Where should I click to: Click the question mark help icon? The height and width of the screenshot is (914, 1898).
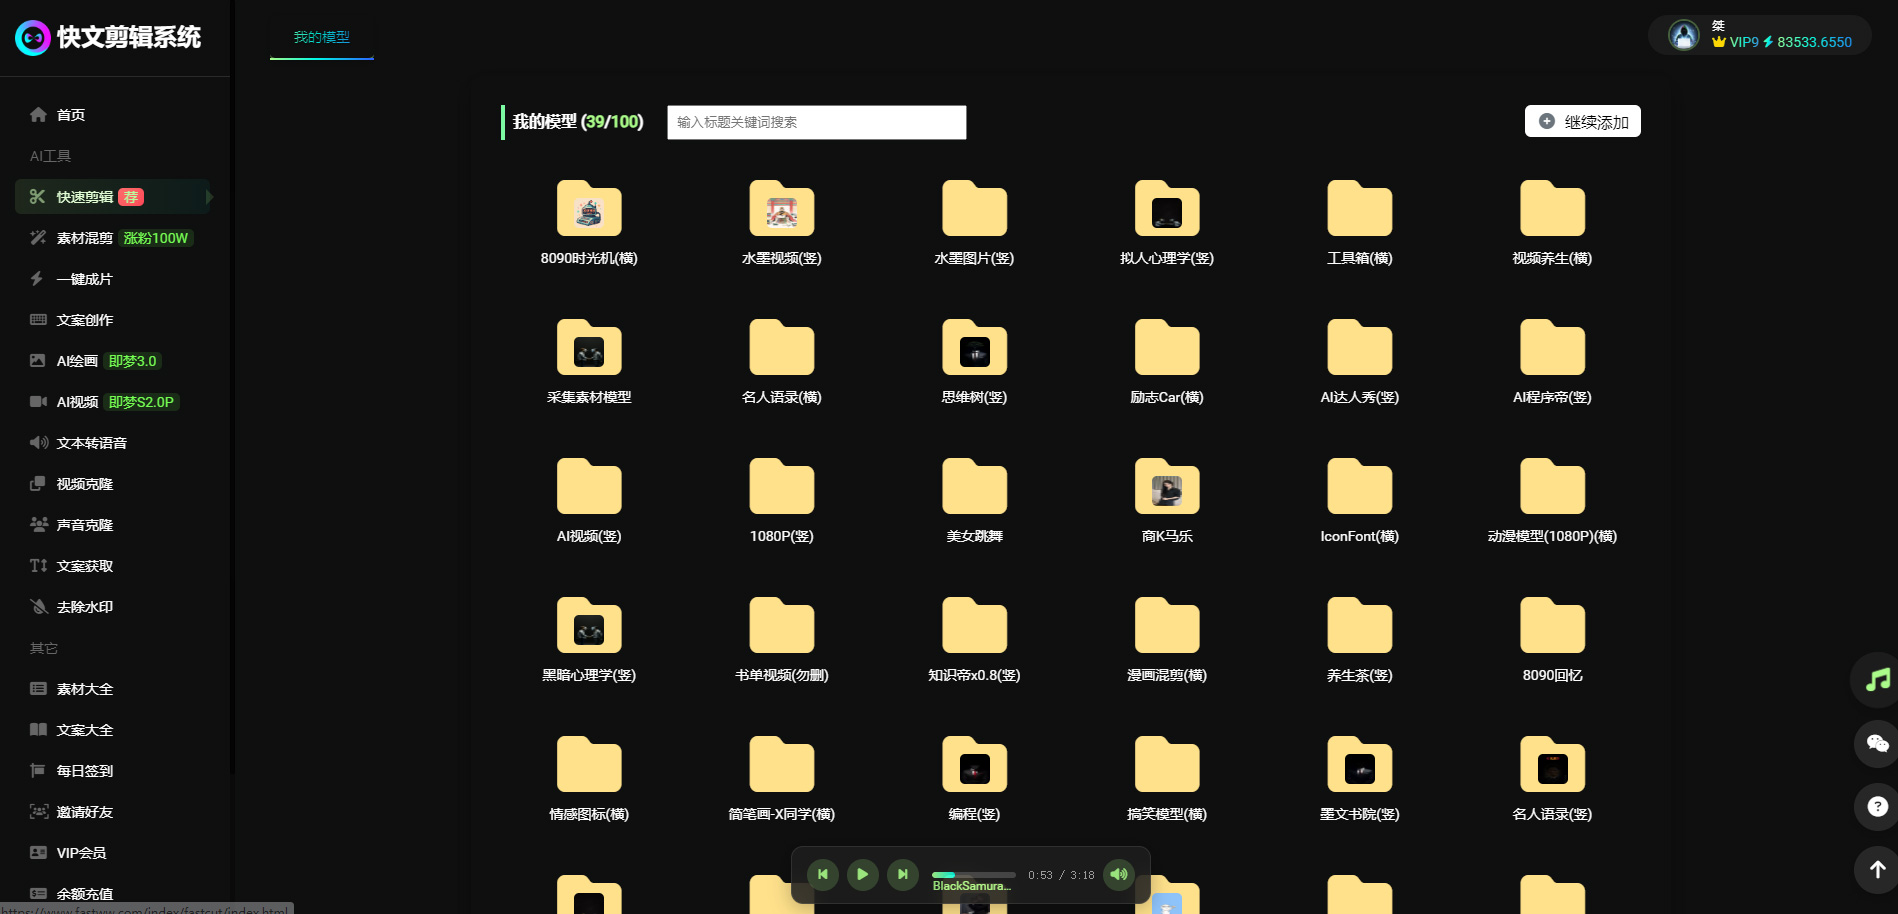point(1877,806)
